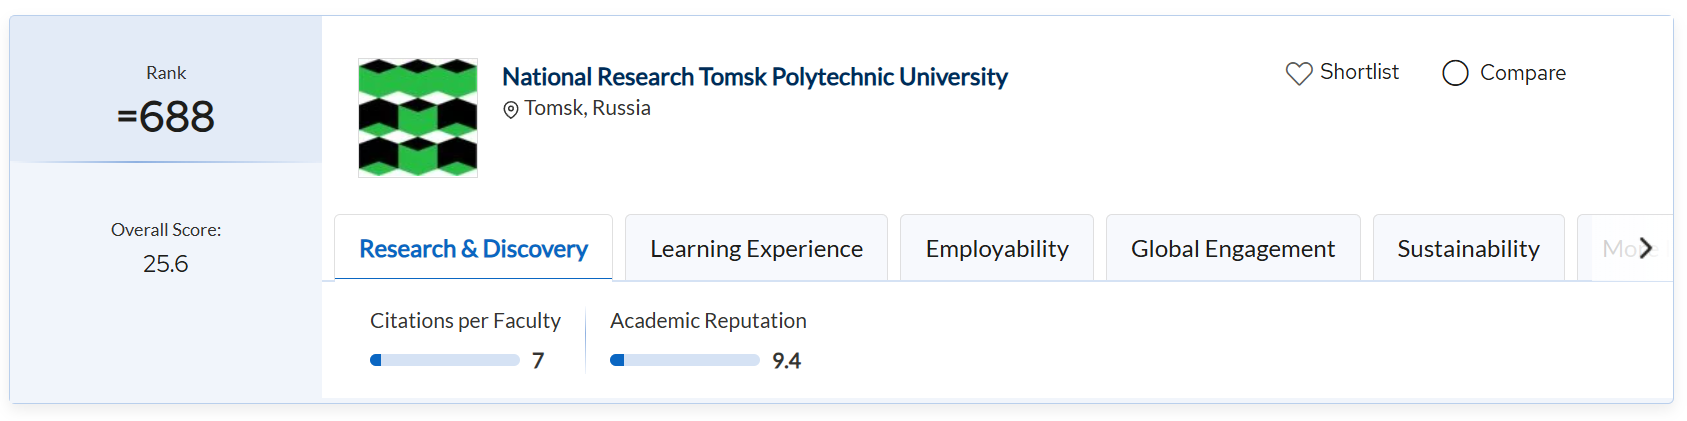Click the Tomsk, Russia location text

[x=587, y=108]
